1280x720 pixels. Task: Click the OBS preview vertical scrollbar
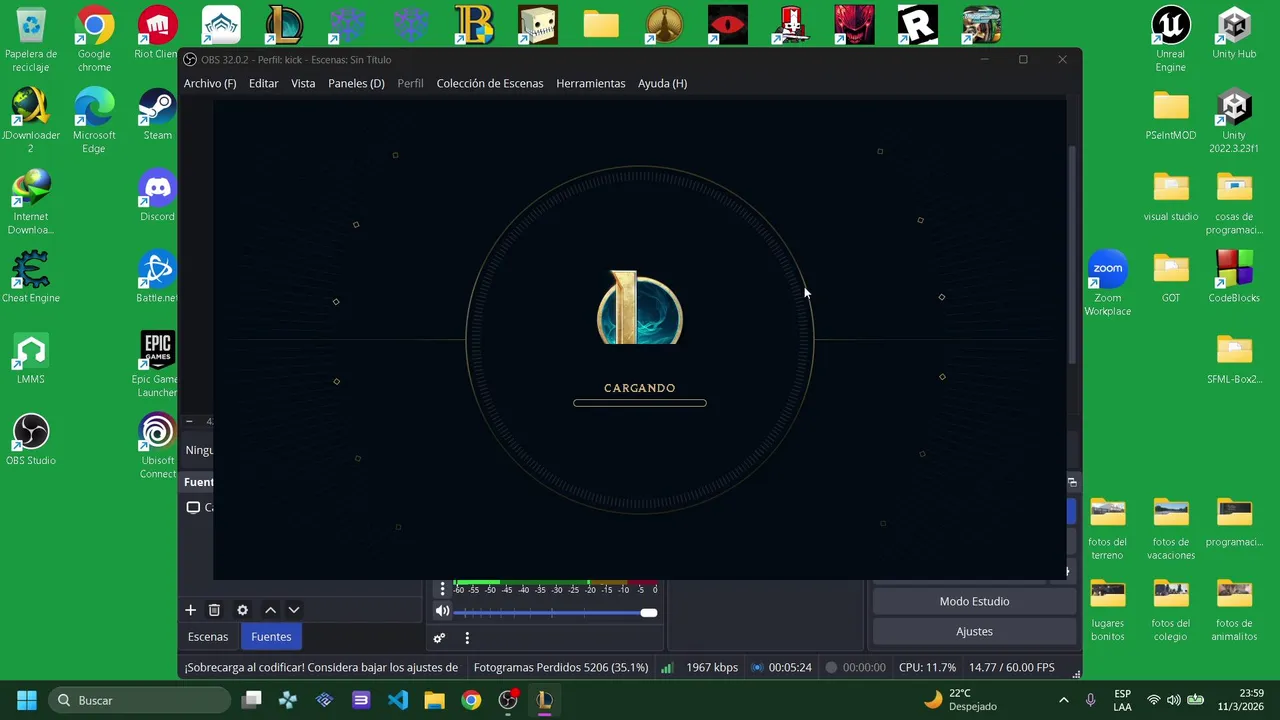(x=1072, y=255)
